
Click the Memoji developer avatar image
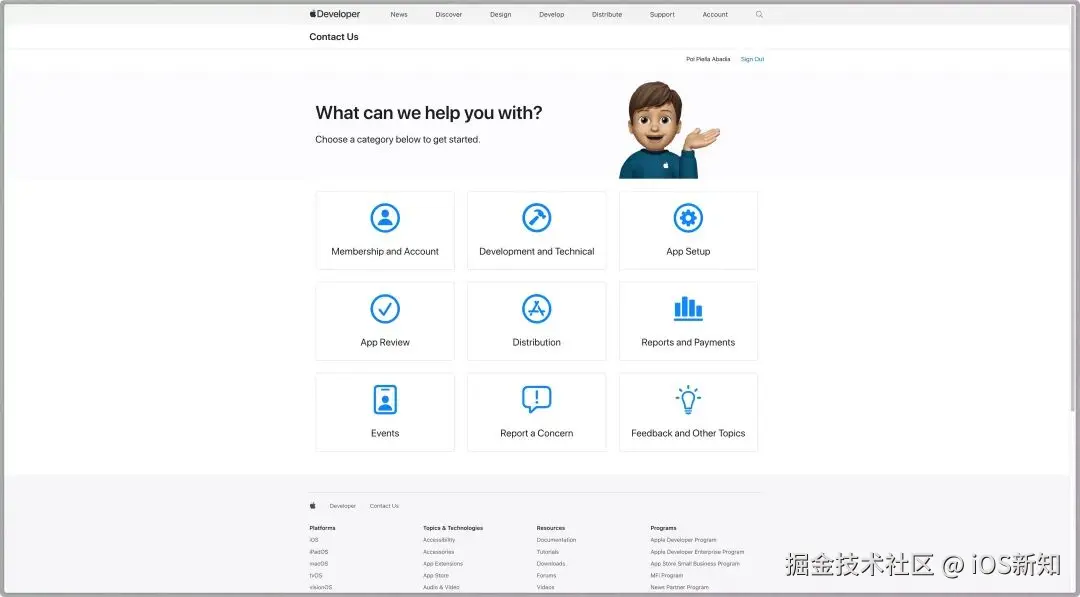[x=667, y=129]
